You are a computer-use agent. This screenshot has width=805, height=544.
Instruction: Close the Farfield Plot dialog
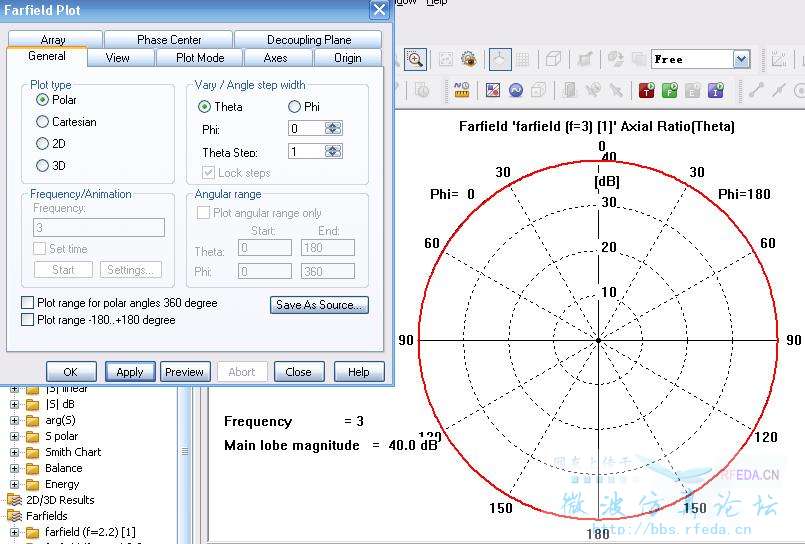[x=379, y=10]
